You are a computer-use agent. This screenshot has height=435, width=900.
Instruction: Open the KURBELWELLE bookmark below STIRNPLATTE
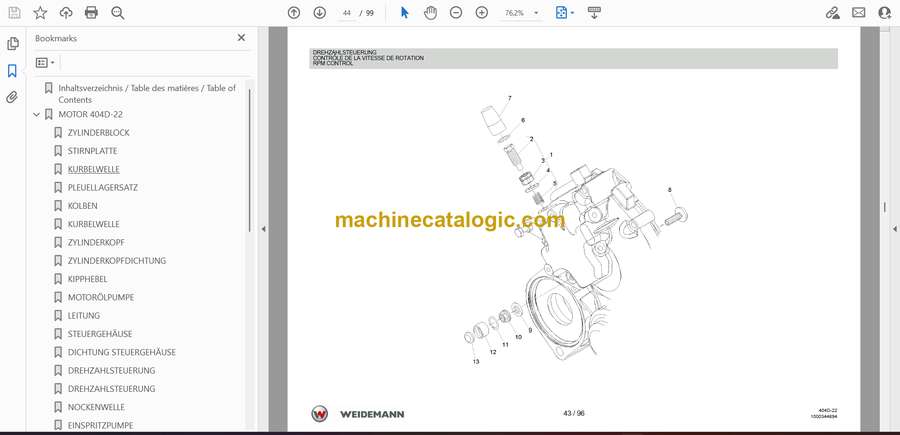coord(93,169)
